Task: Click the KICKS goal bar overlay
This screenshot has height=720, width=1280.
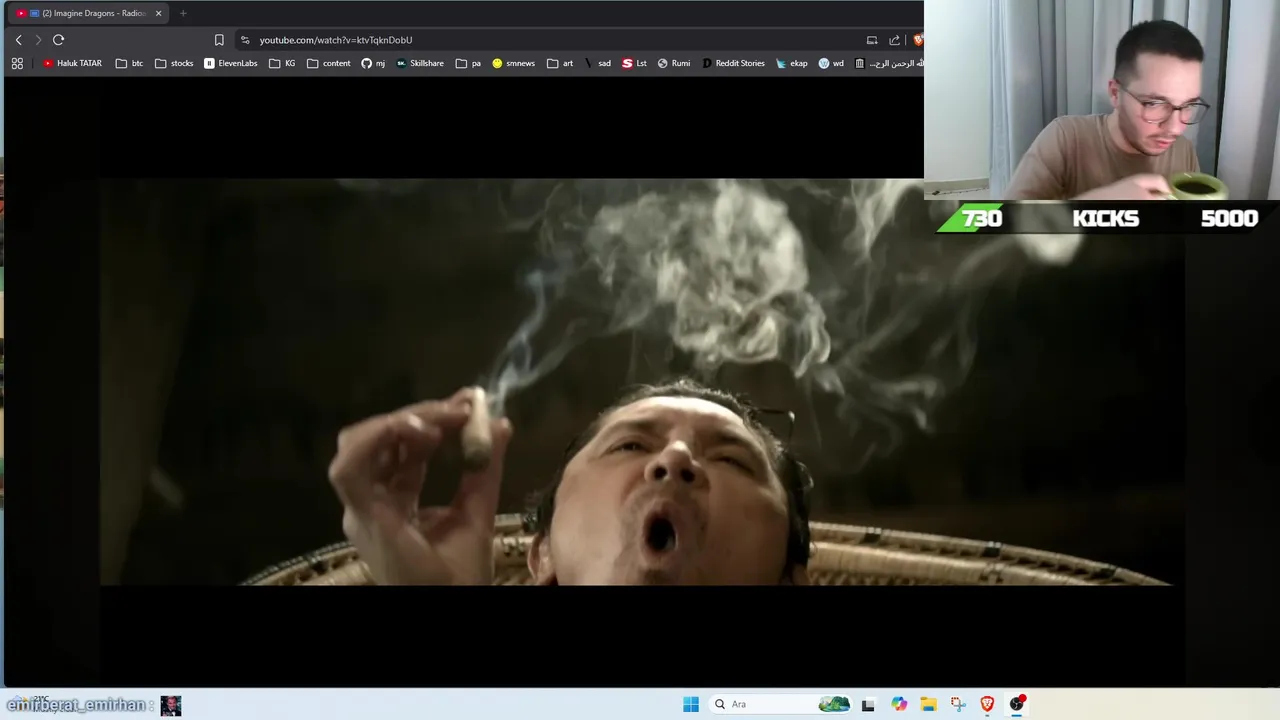Action: click(1106, 218)
